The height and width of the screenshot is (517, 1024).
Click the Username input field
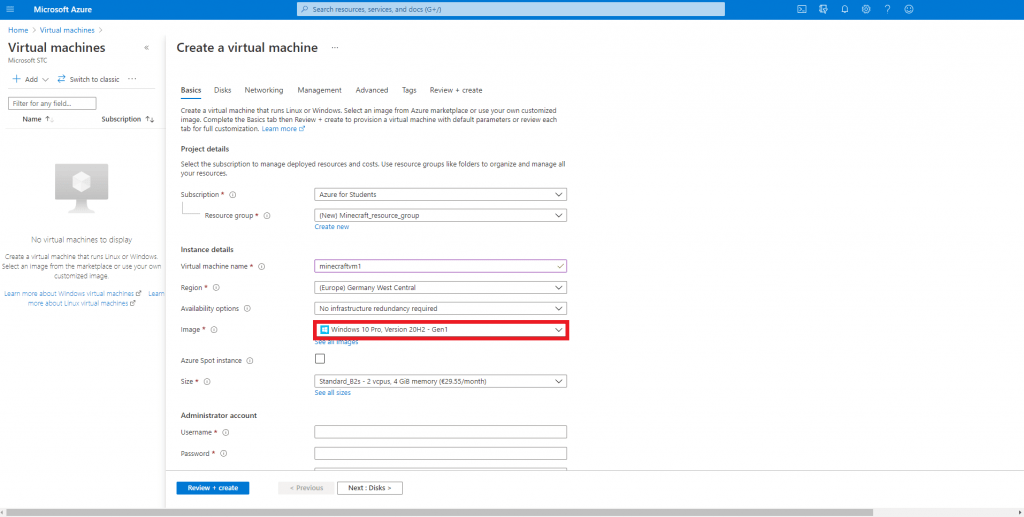coord(440,432)
